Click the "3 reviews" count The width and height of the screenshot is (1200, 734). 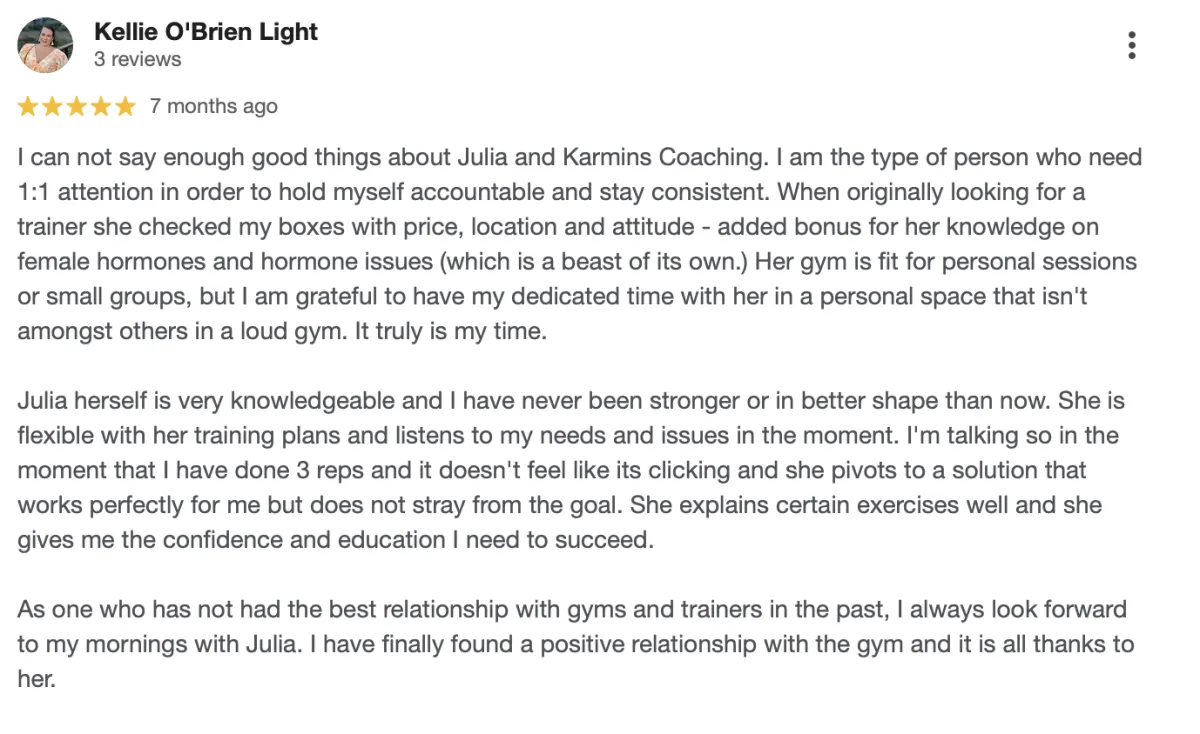(138, 60)
